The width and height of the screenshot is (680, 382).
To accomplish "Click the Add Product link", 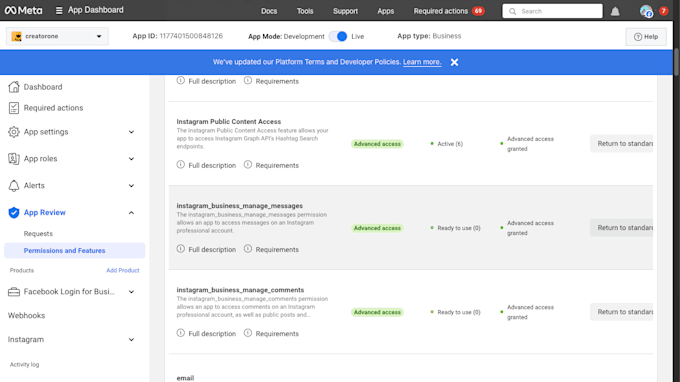I will click(123, 270).
